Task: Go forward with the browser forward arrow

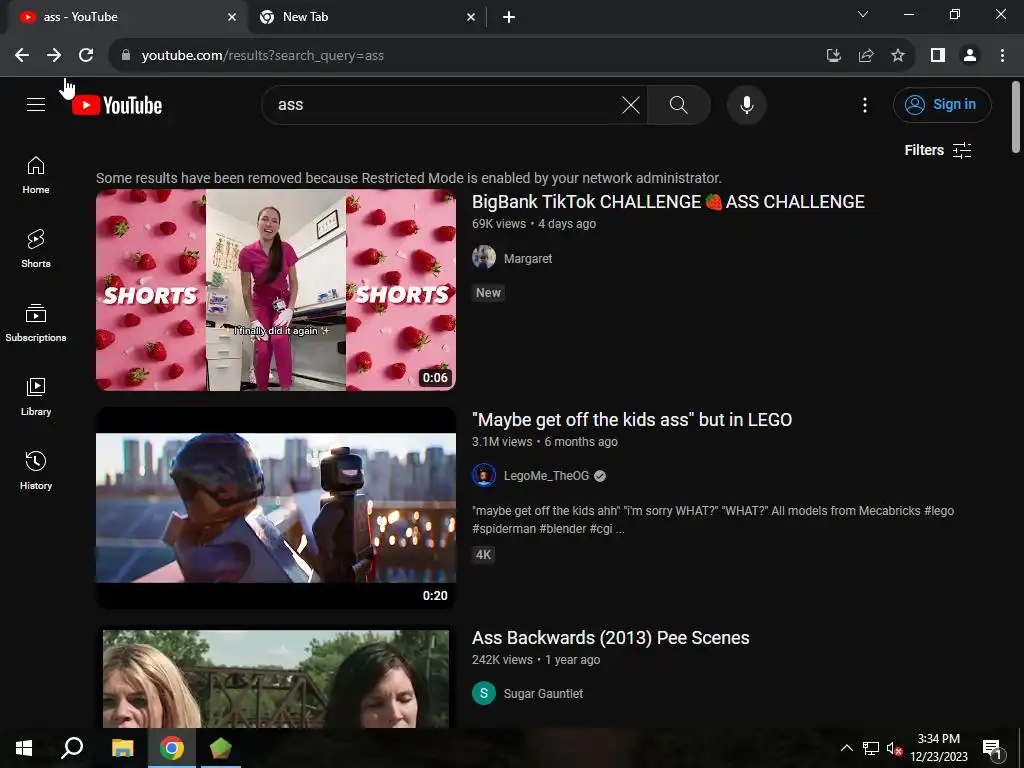Action: coord(54,56)
